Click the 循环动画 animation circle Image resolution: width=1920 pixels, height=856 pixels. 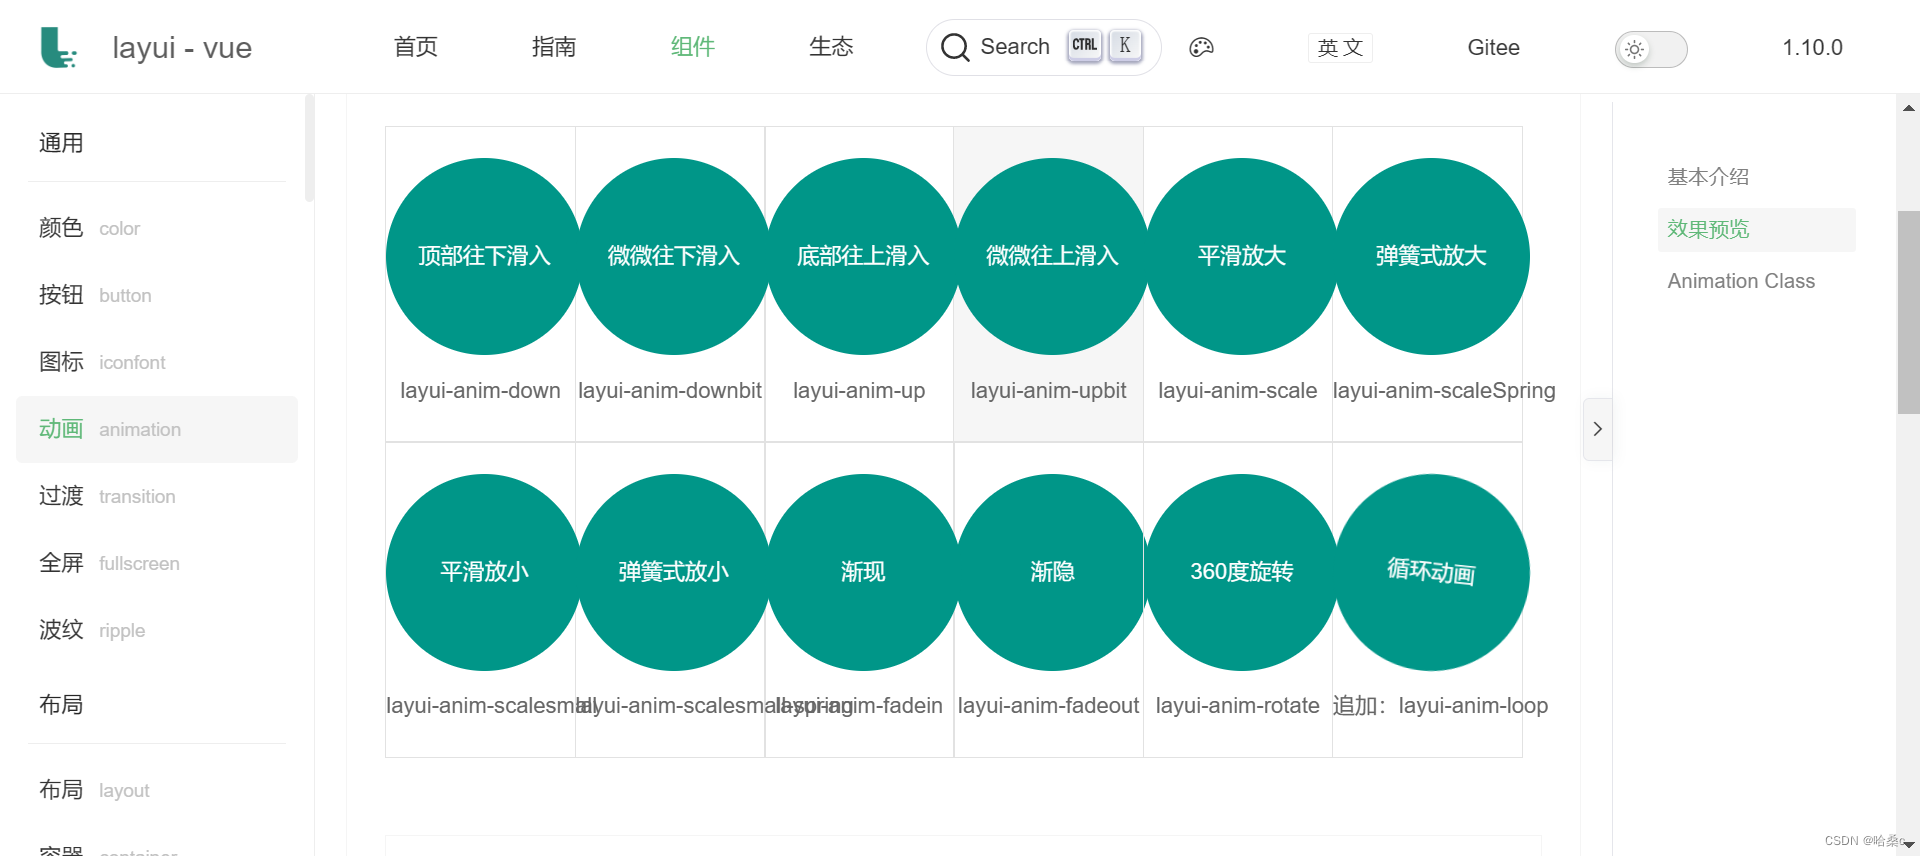coord(1431,572)
